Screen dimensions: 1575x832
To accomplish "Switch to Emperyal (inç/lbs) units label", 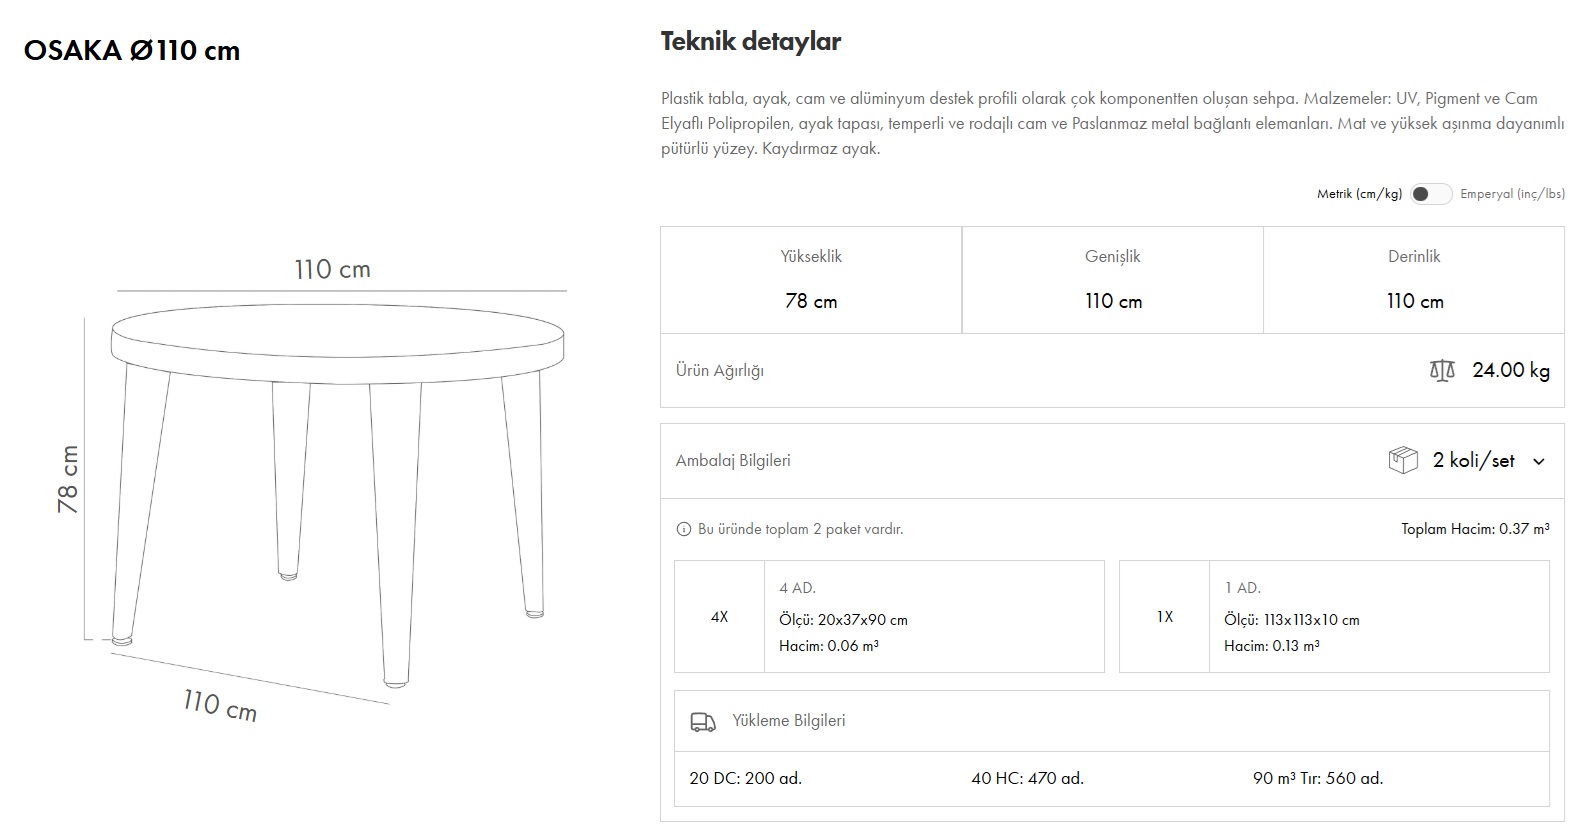I will [x=1512, y=194].
